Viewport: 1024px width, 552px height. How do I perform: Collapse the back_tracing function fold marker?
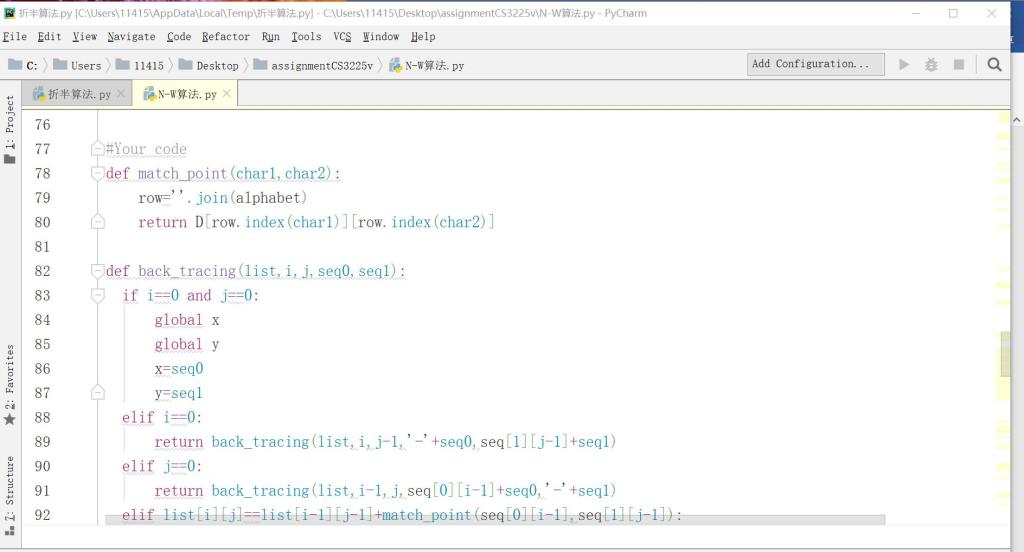[x=98, y=271]
